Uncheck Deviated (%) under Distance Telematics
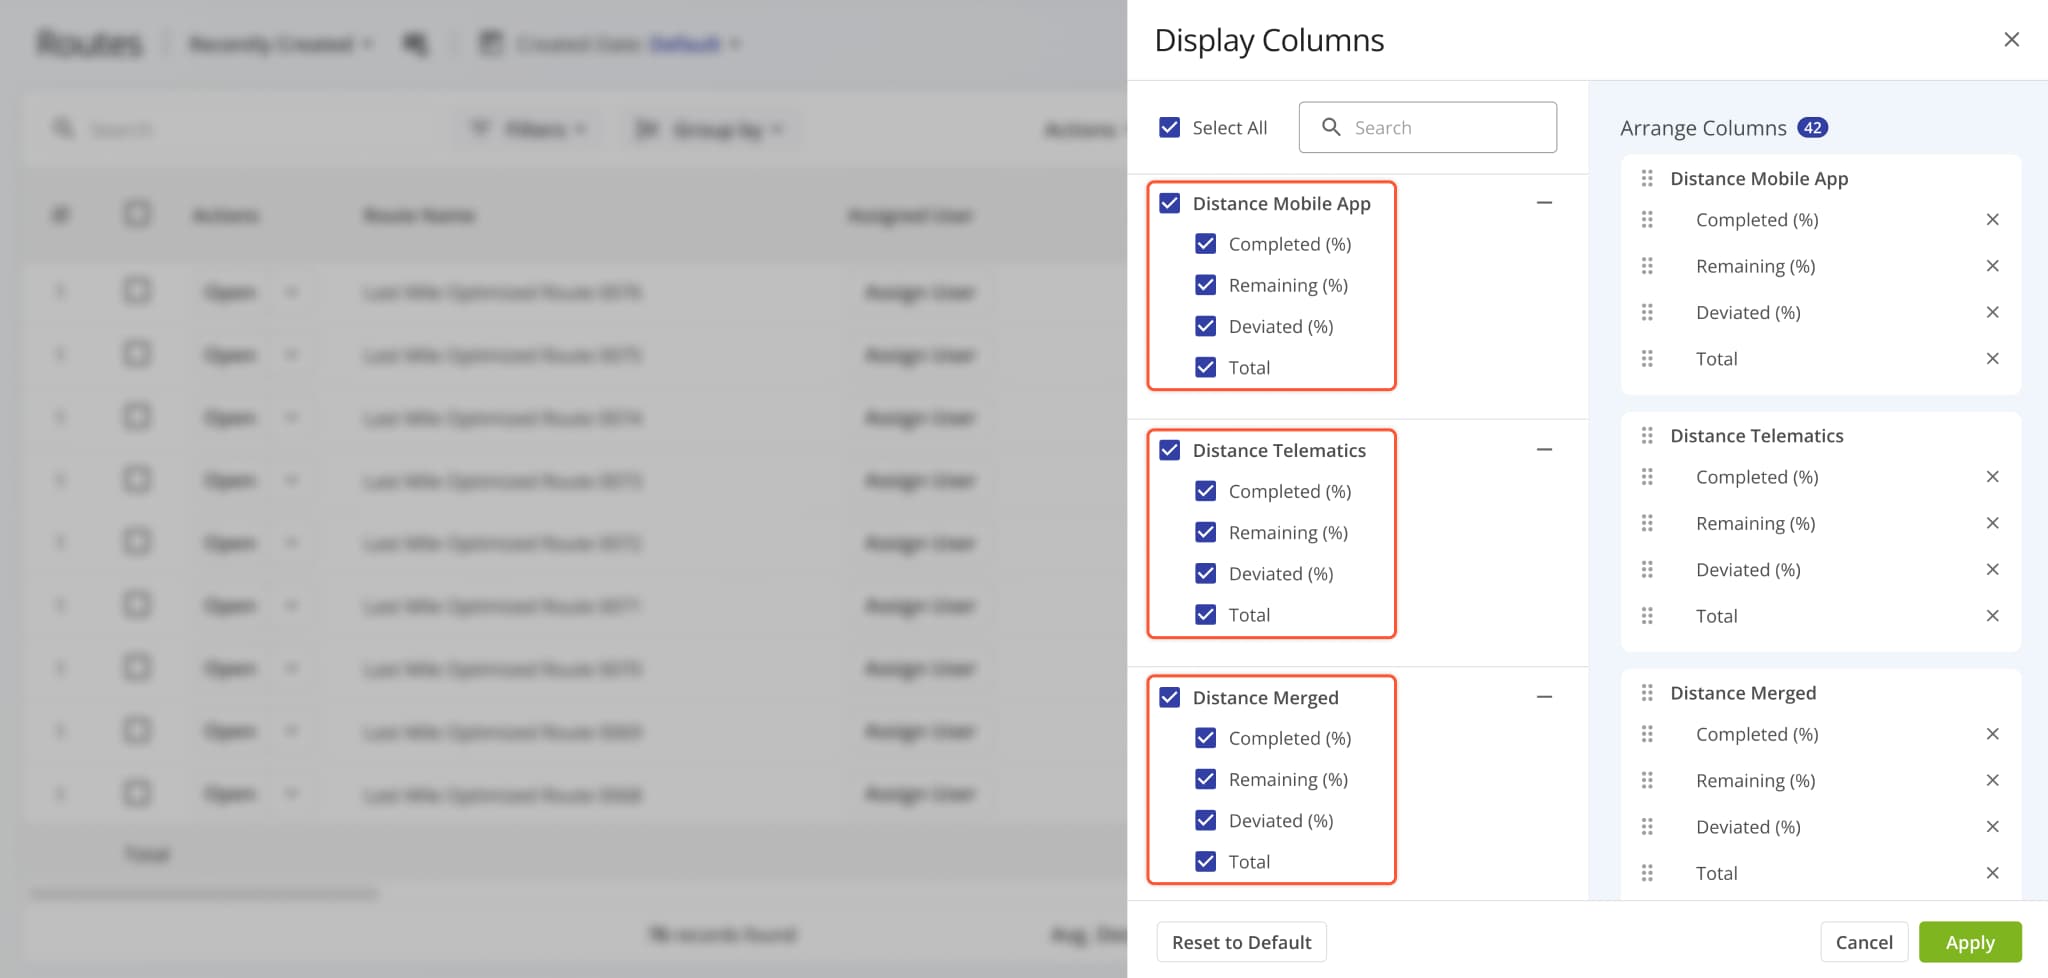Image resolution: width=2048 pixels, height=978 pixels. (1206, 574)
